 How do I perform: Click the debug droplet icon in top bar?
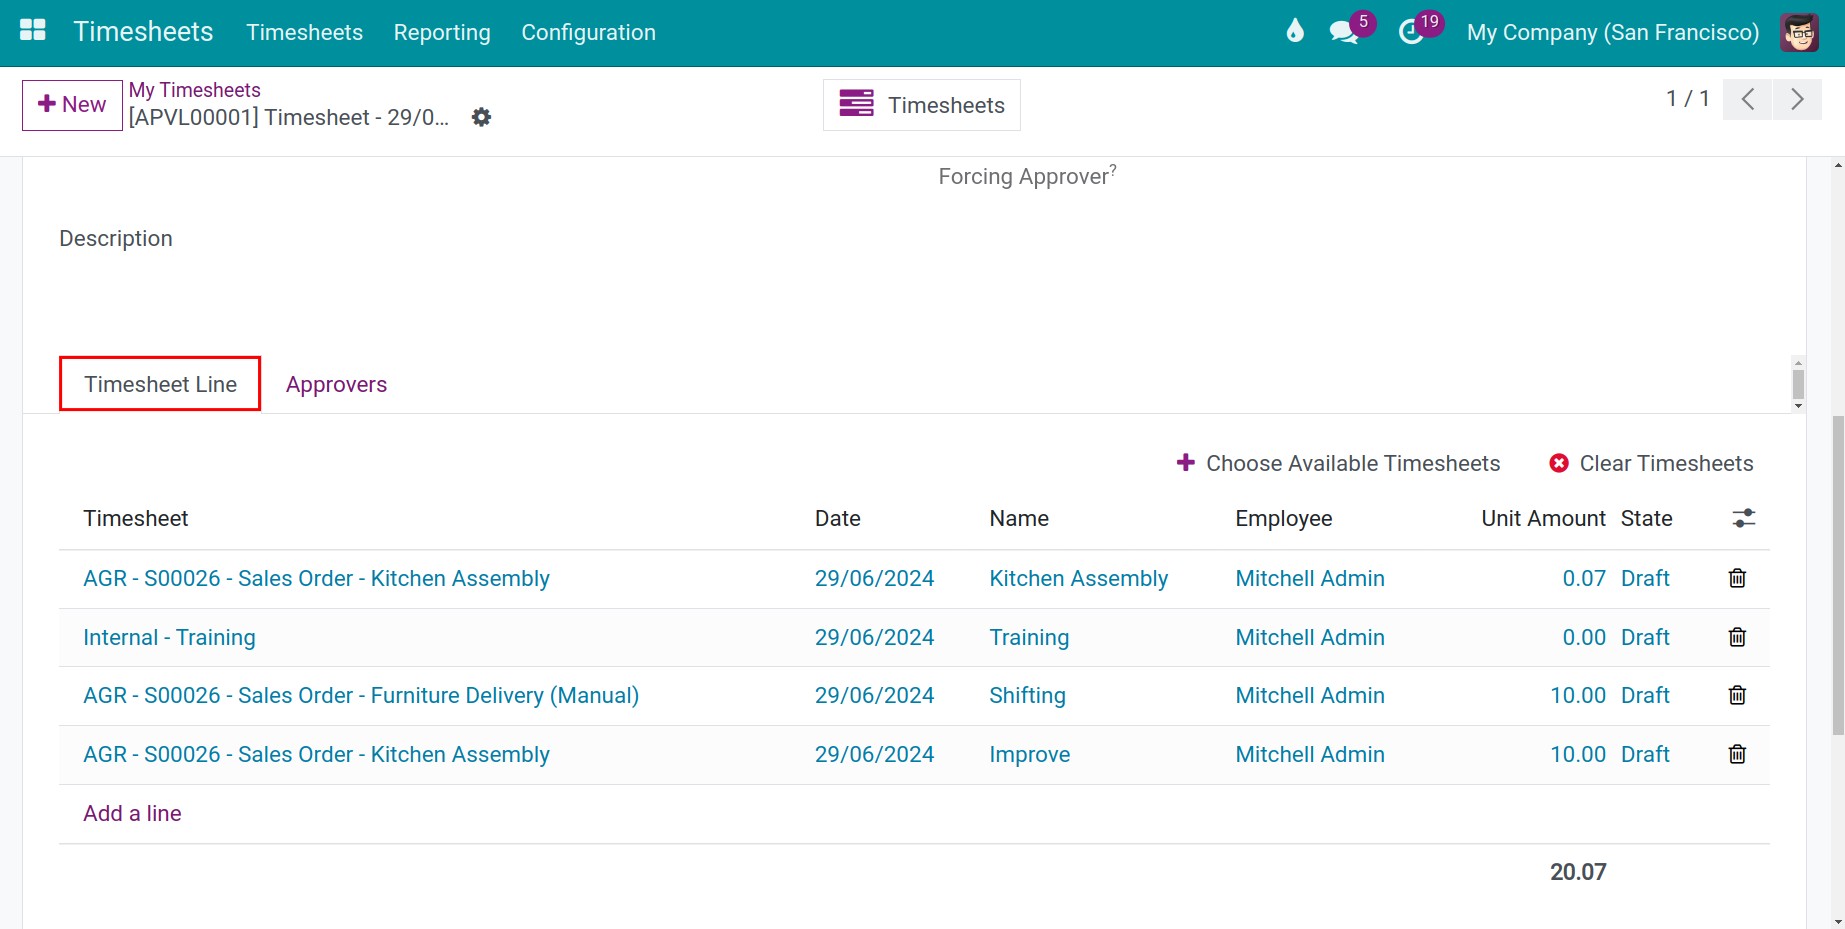(x=1295, y=31)
